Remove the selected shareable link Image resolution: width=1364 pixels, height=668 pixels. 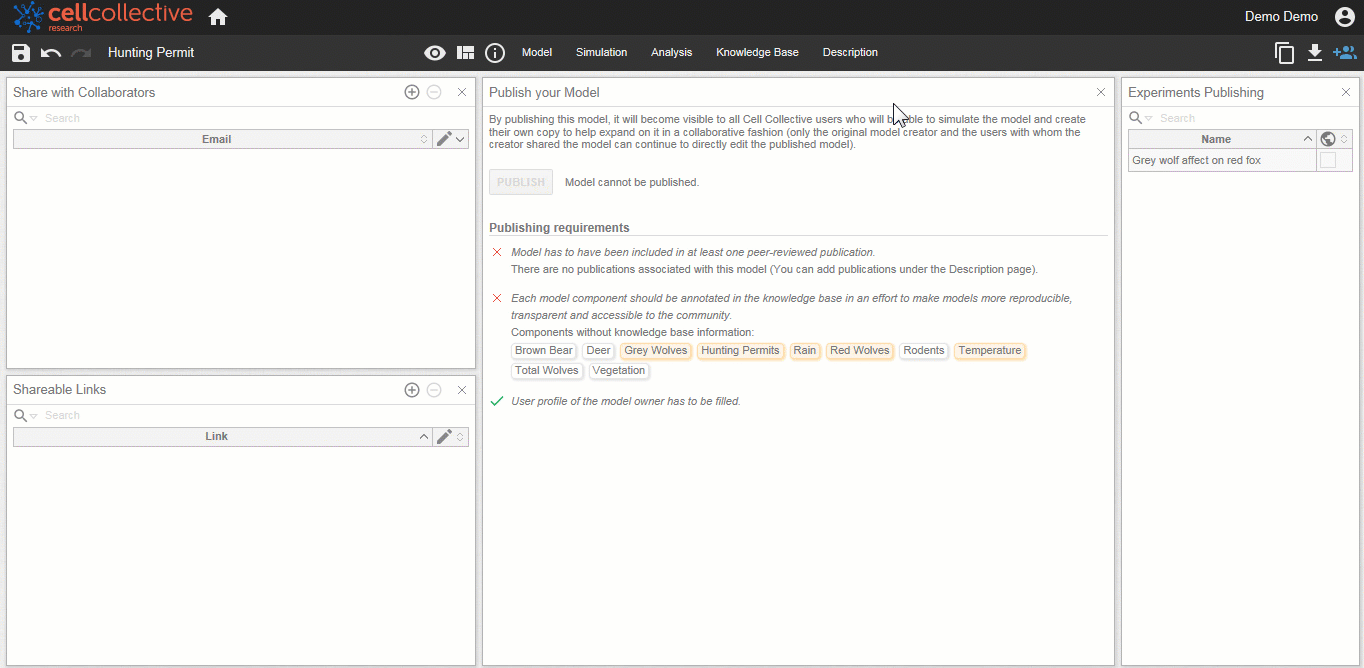[x=434, y=390]
